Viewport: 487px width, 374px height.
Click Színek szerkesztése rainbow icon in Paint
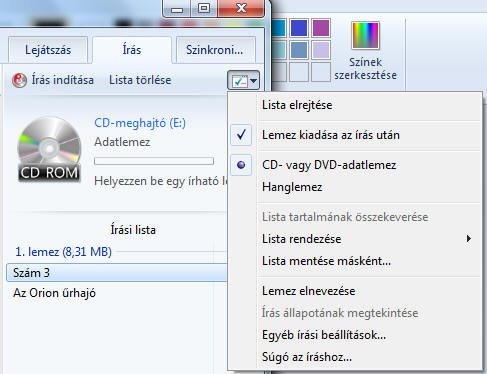click(365, 35)
